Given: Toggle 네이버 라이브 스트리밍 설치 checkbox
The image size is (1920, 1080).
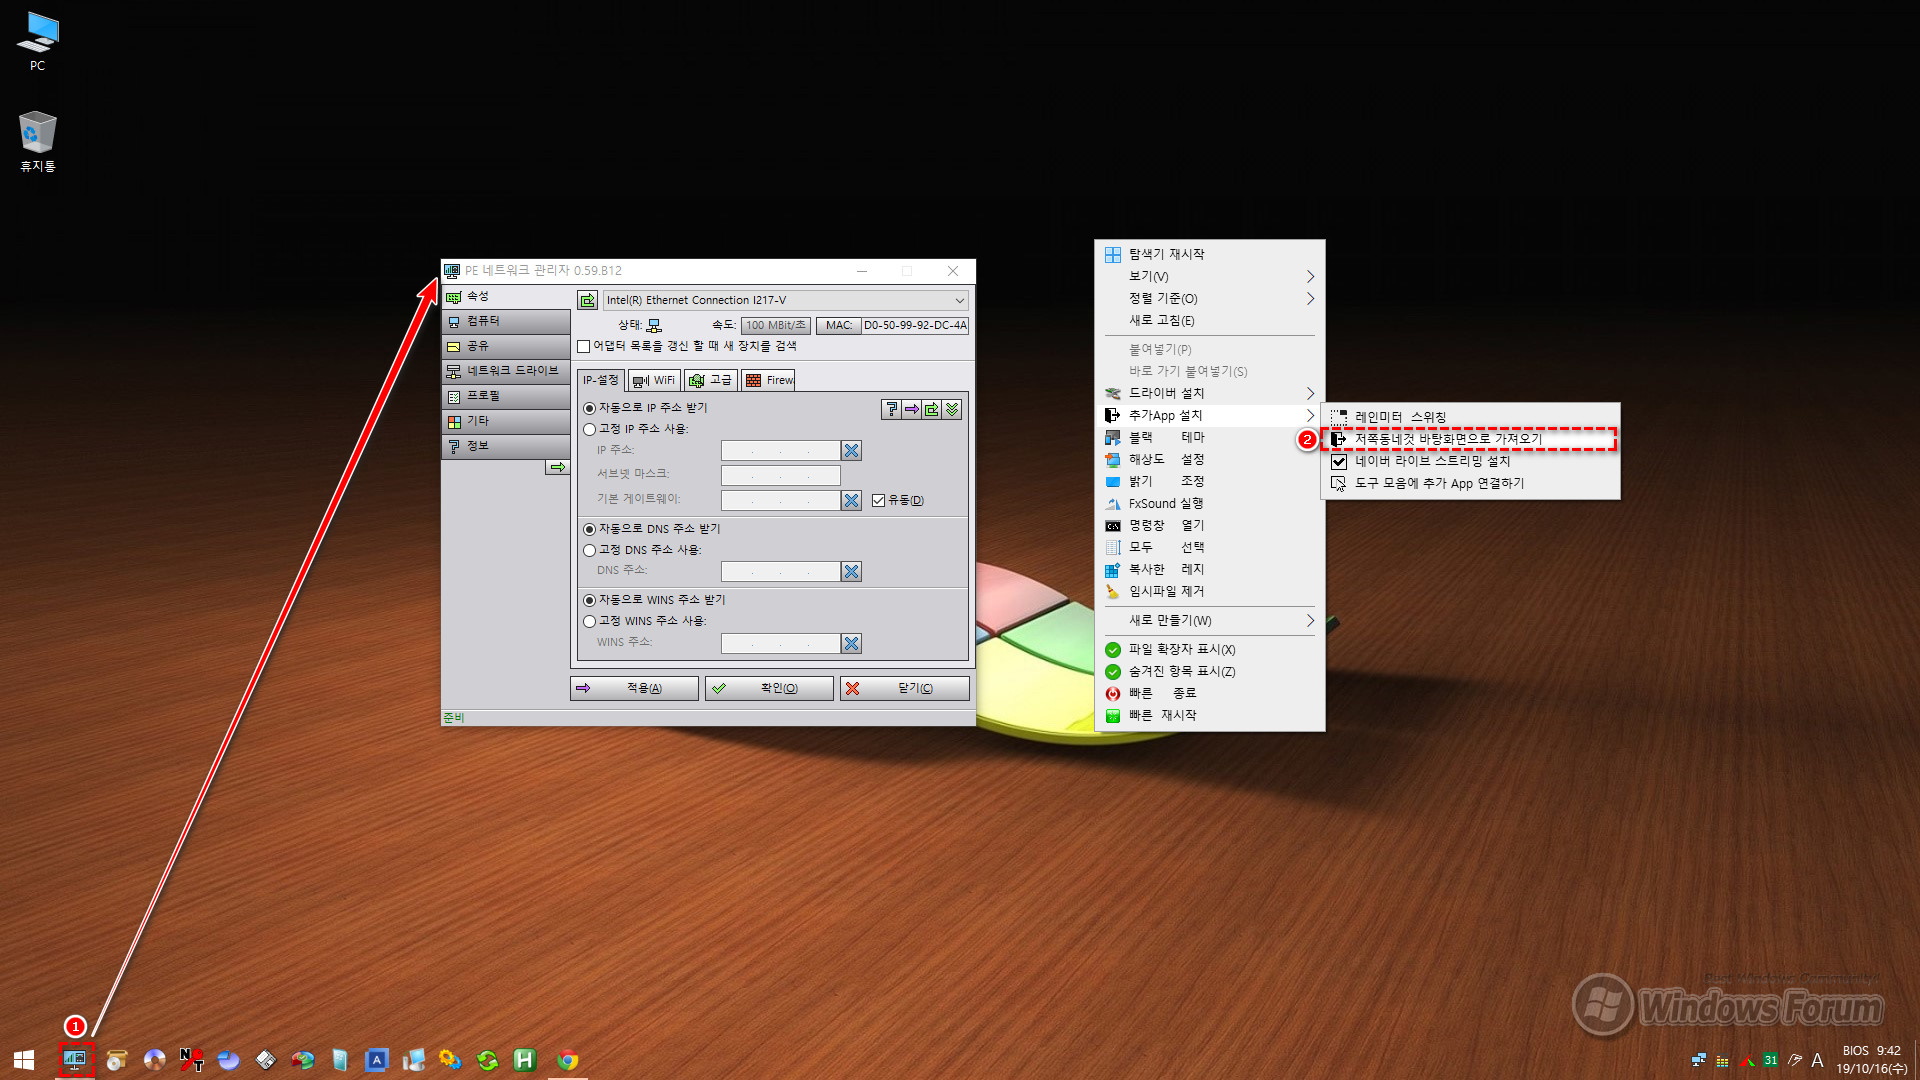Looking at the screenshot, I should 1339,462.
